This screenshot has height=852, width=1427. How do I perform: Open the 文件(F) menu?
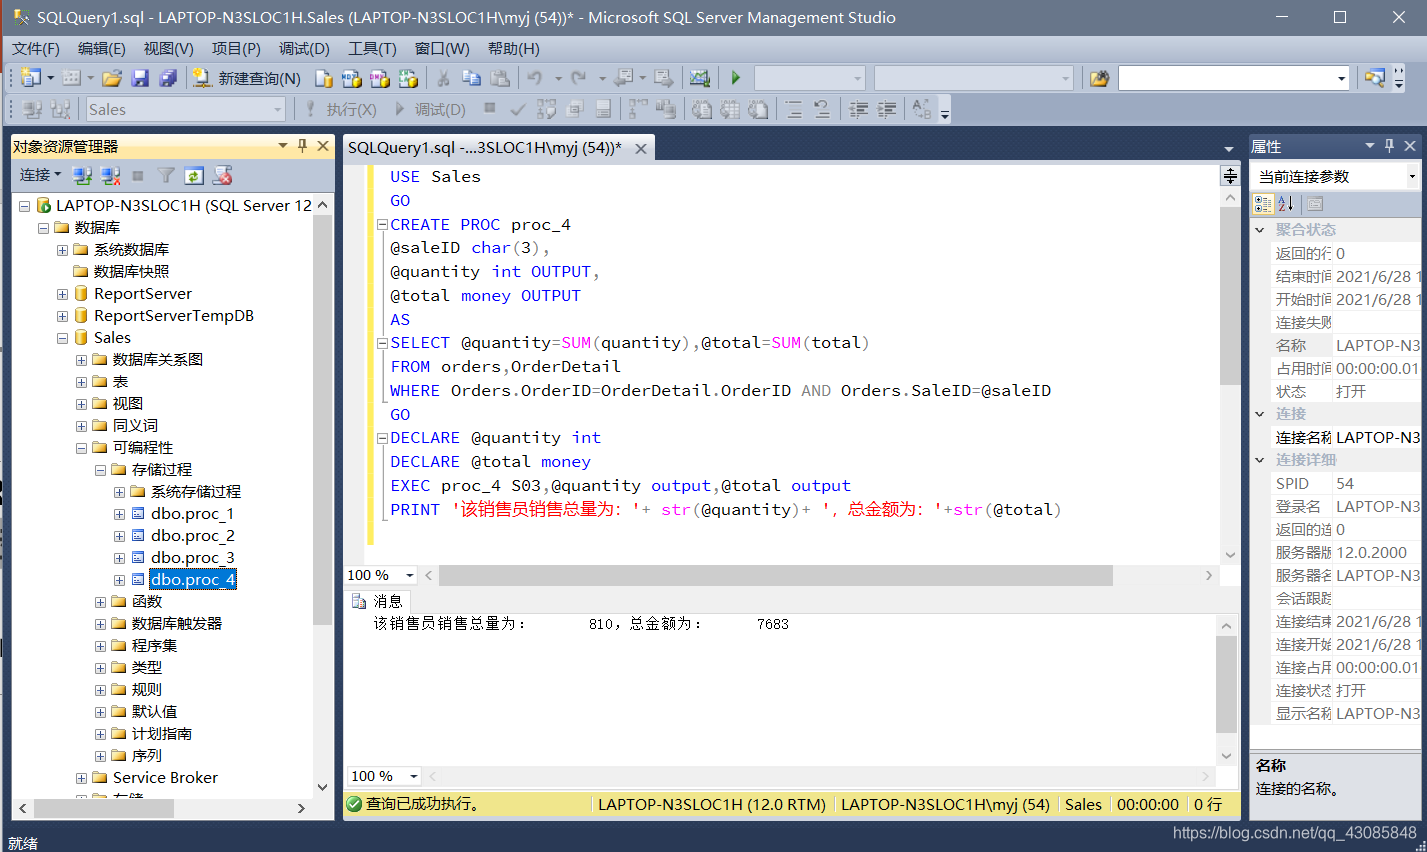click(x=36, y=48)
